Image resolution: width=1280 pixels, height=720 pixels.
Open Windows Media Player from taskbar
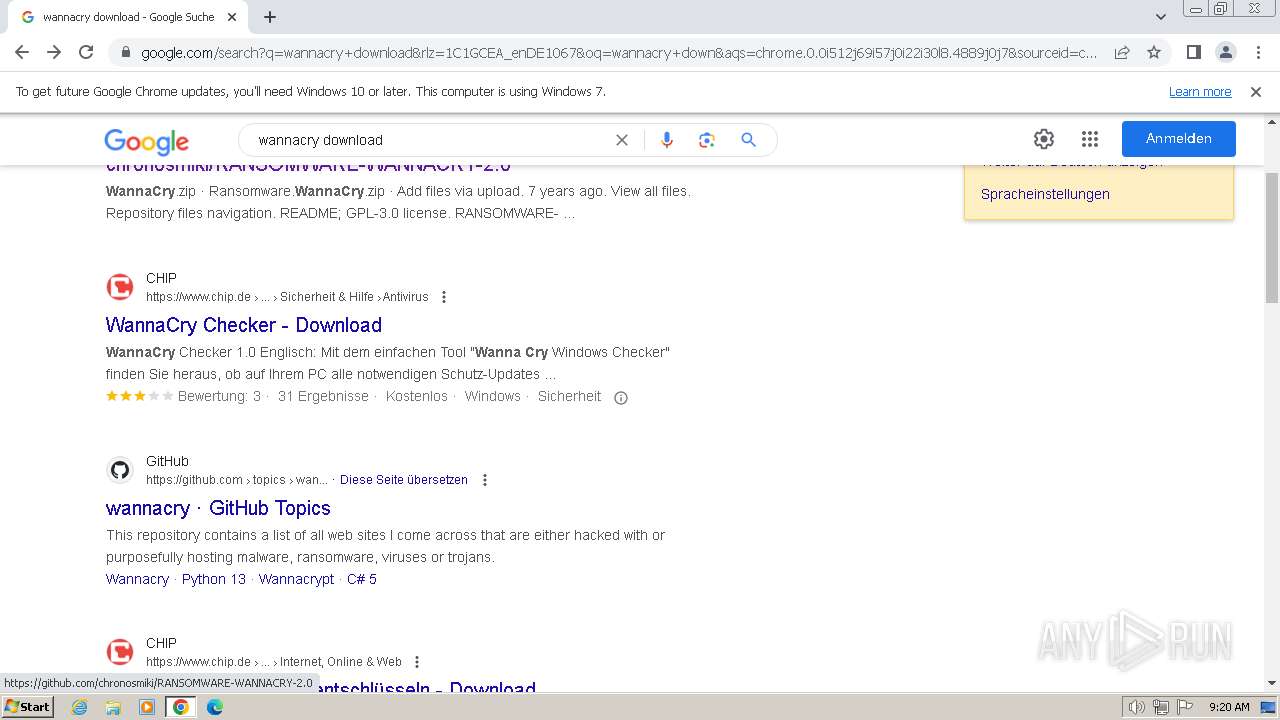tap(147, 707)
